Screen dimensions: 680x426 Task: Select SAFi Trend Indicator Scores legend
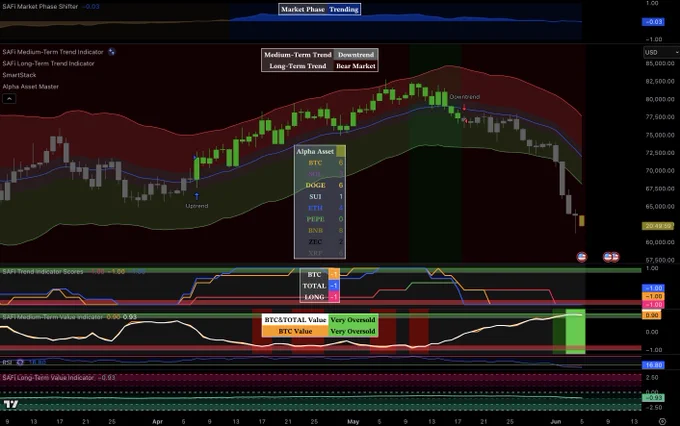pos(42,272)
